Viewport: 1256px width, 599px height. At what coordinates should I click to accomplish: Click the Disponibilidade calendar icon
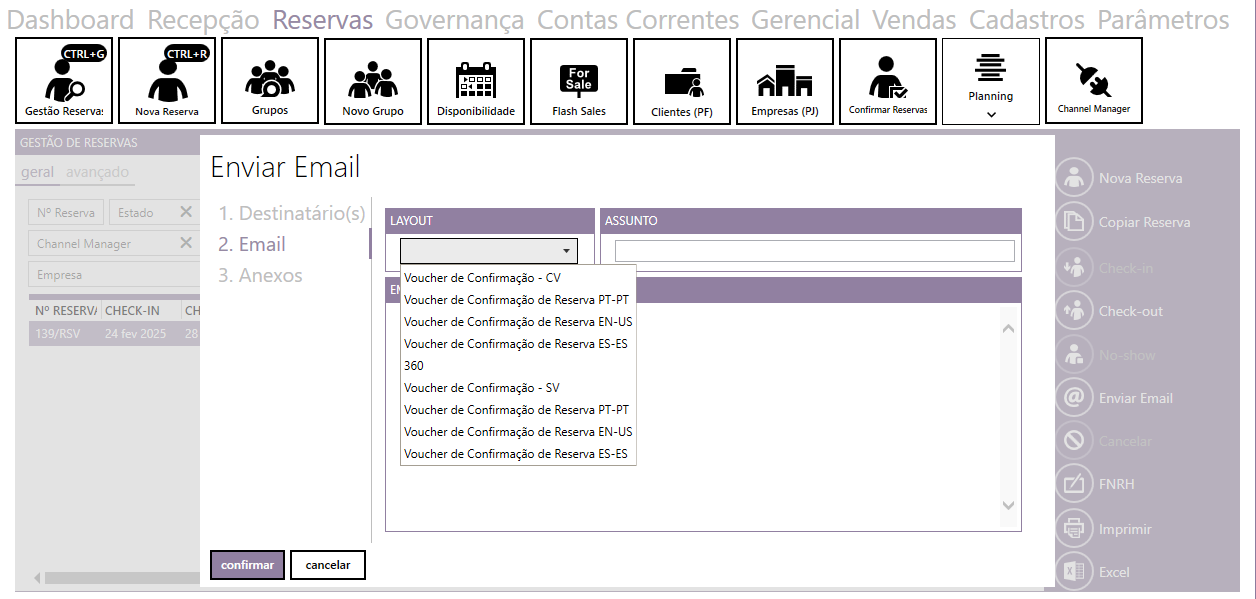coord(475,81)
